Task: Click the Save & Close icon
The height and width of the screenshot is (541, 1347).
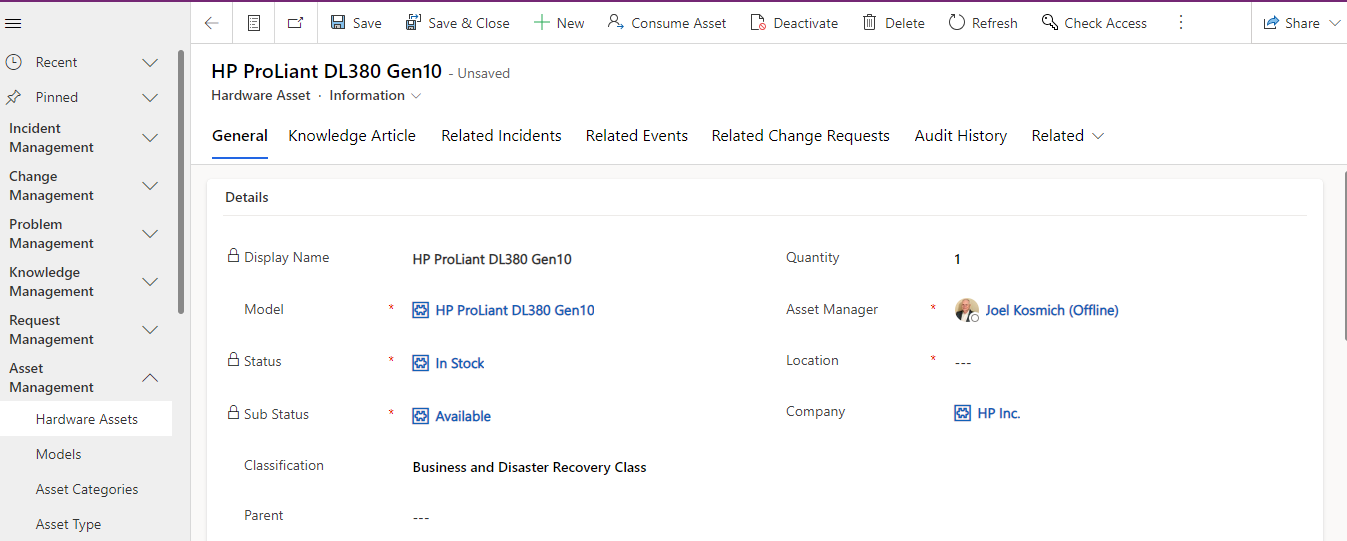Action: pyautogui.click(x=413, y=22)
